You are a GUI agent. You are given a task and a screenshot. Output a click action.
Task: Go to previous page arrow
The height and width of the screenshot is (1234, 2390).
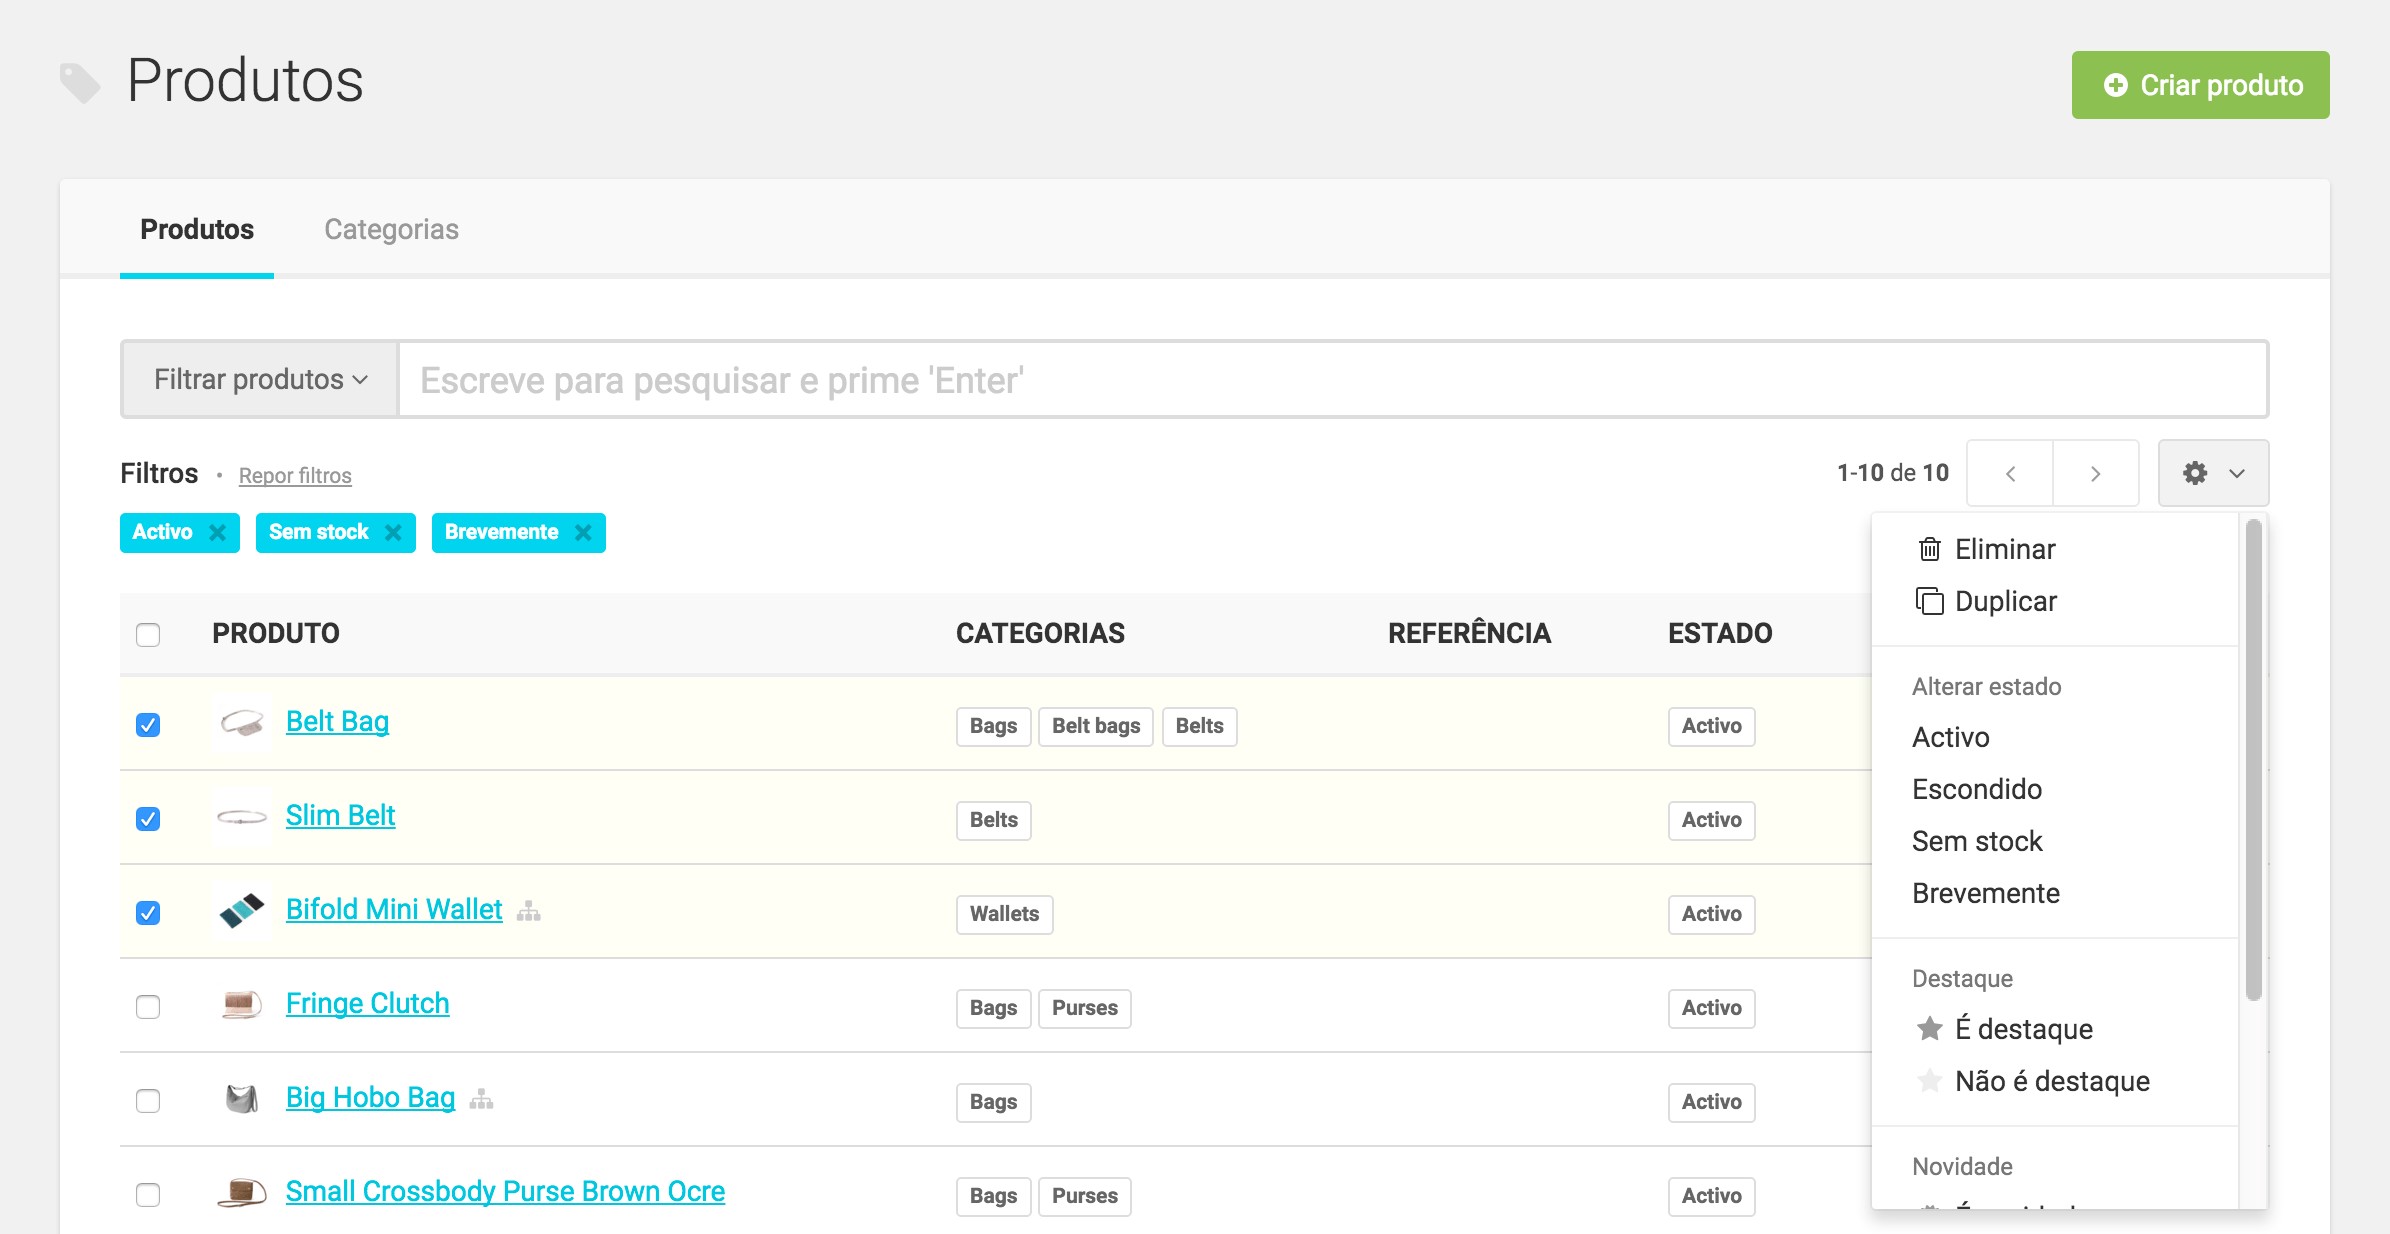[x=2010, y=473]
